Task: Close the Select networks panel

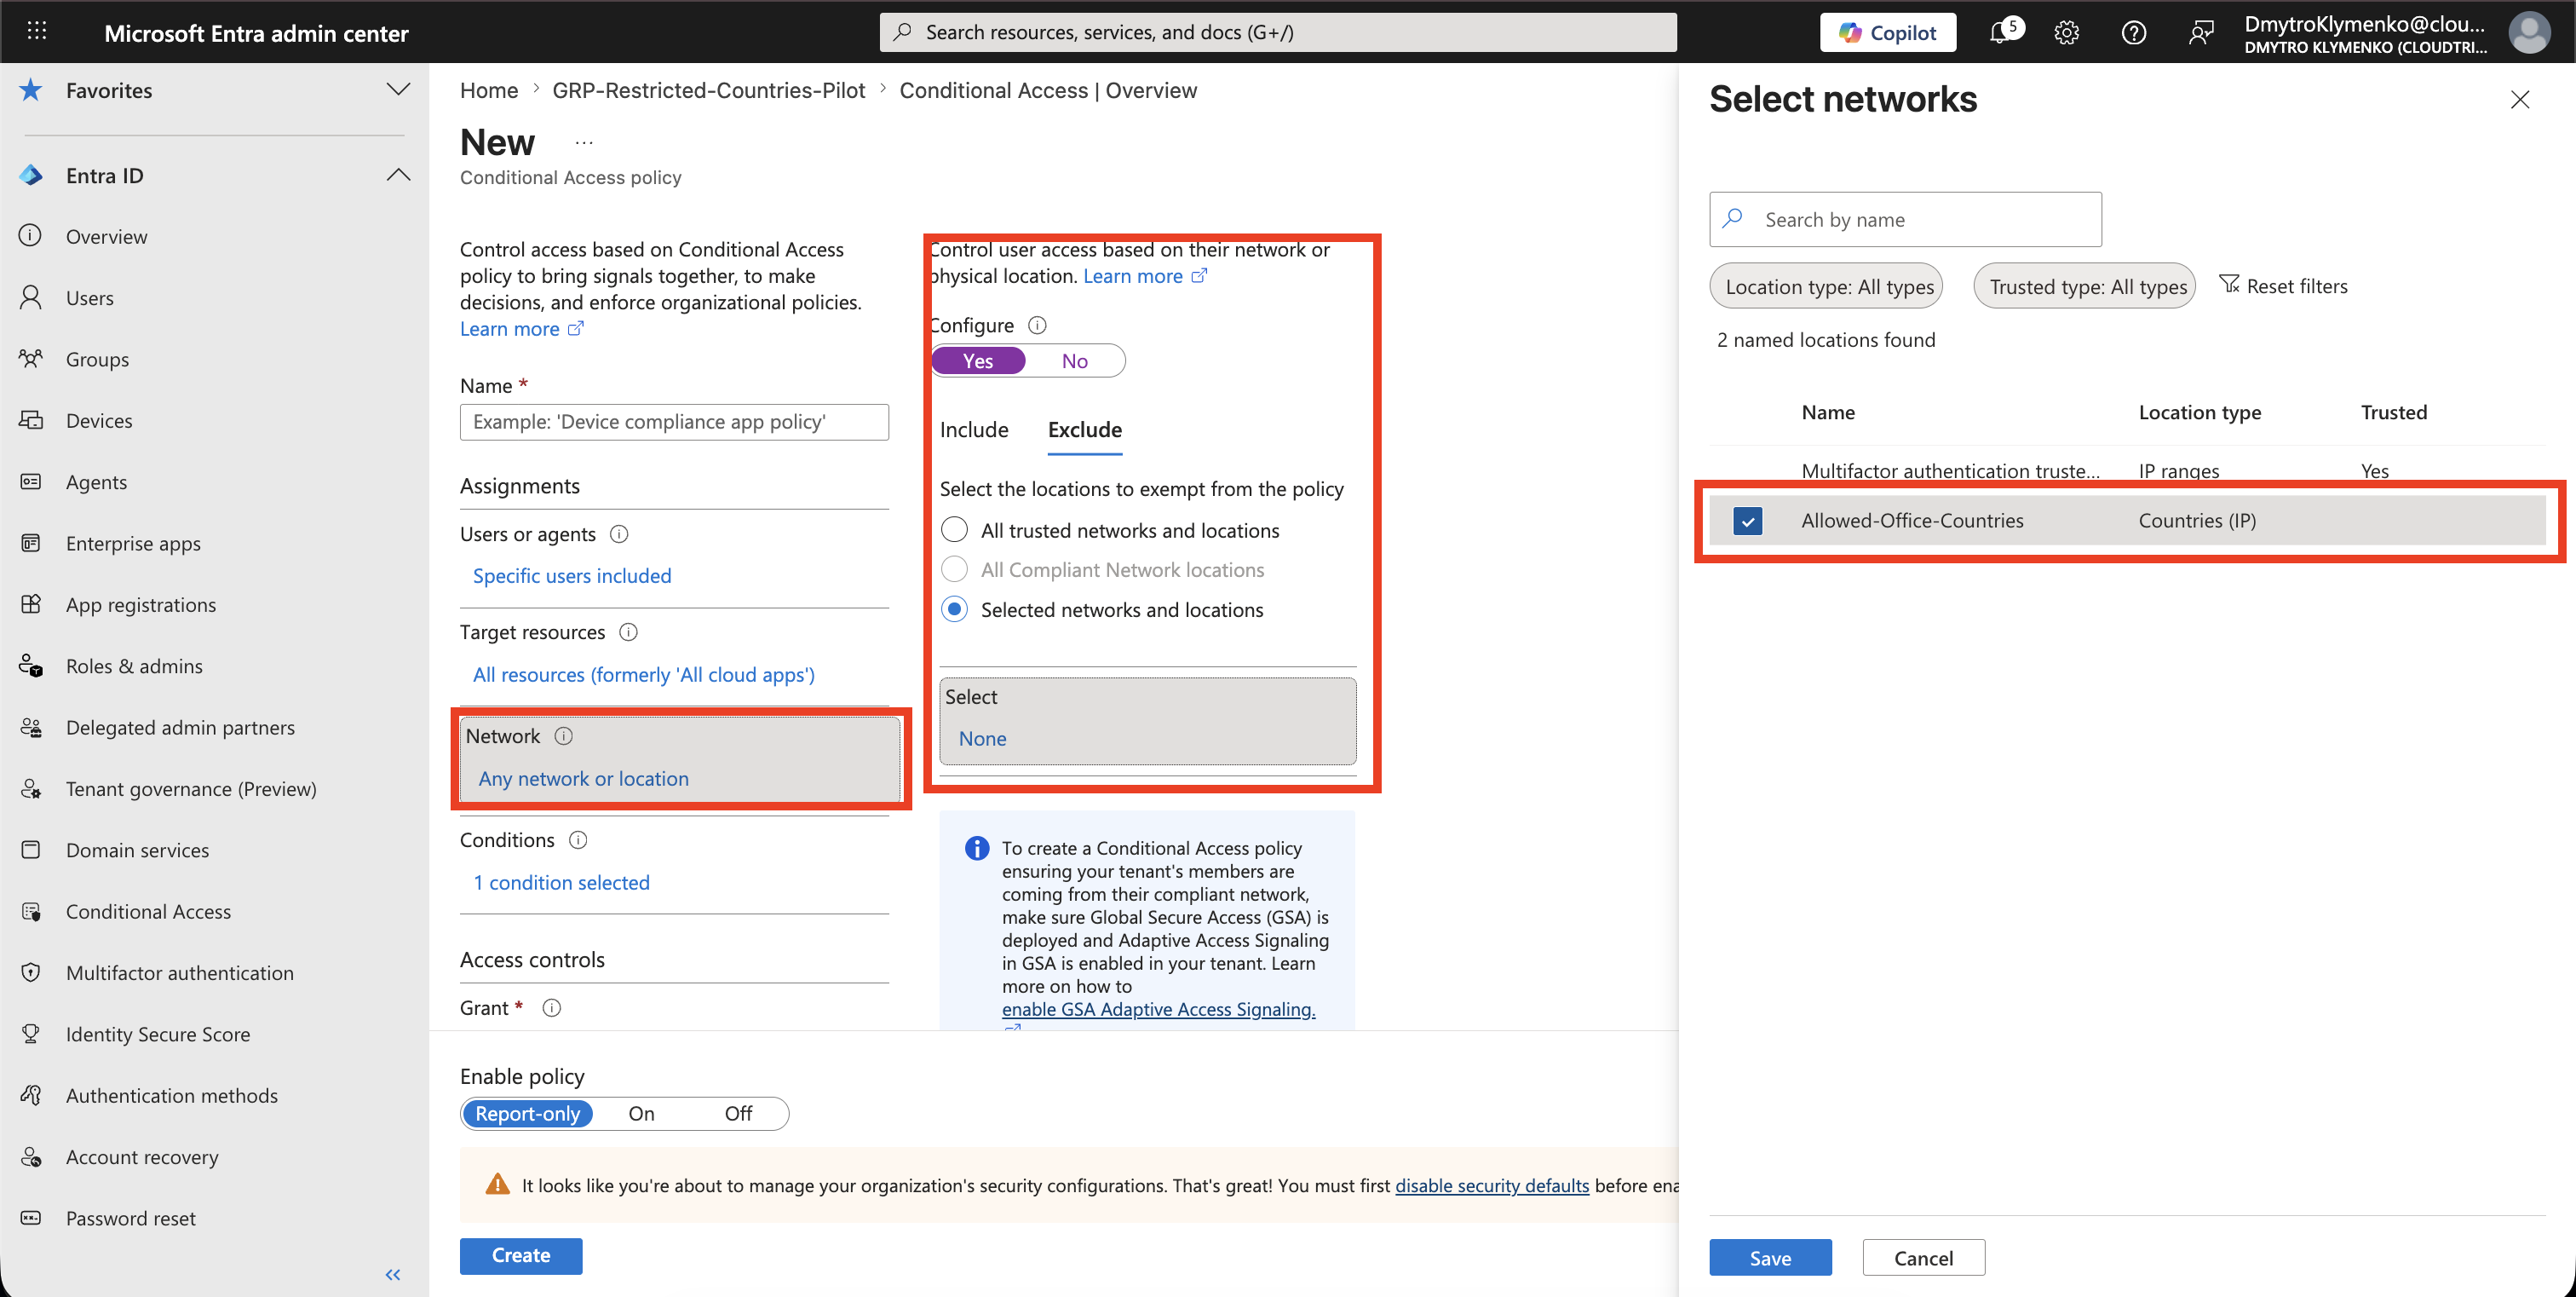Action: pos(2520,99)
